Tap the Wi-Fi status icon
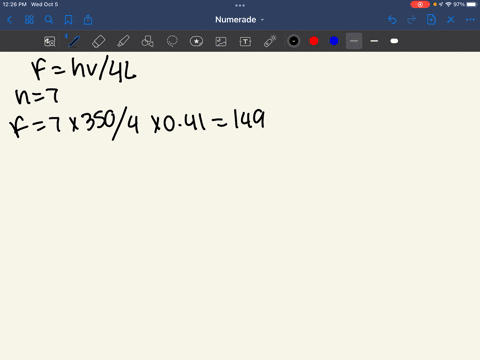Screen dimensions: 480x360 tap(448, 4)
